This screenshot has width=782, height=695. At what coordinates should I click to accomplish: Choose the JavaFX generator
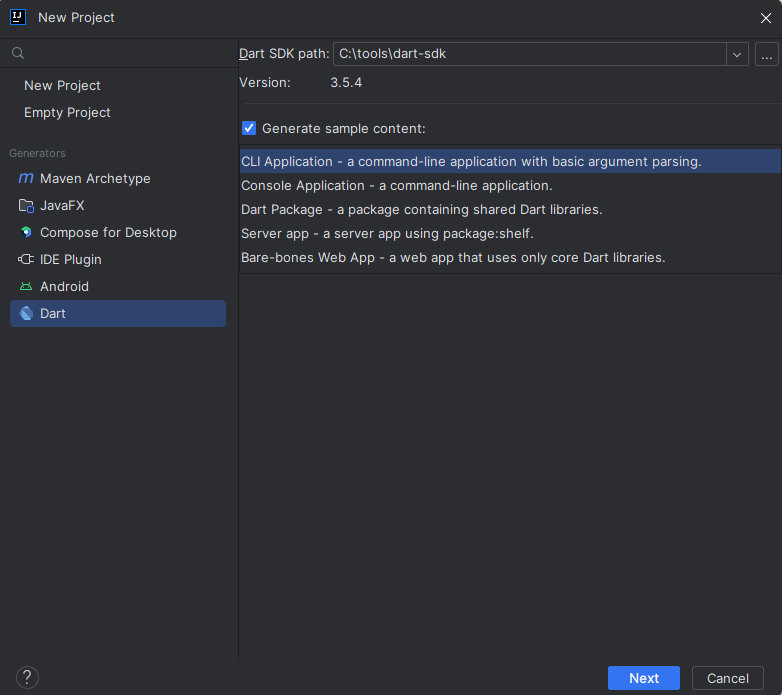[x=118, y=205]
